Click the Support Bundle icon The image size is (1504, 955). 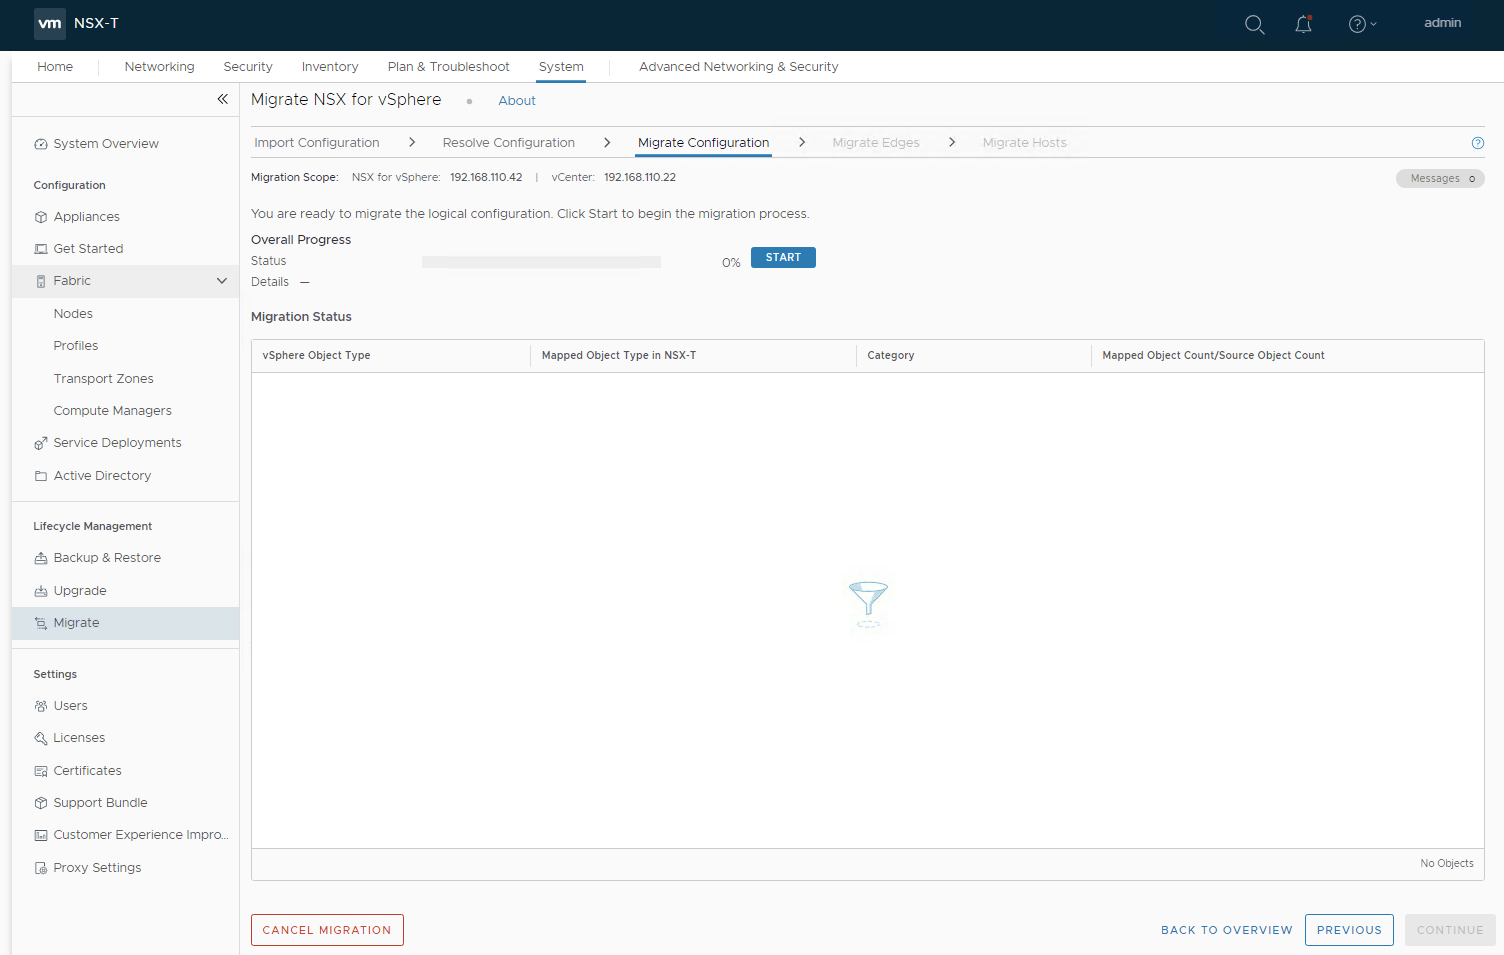pyautogui.click(x=41, y=803)
